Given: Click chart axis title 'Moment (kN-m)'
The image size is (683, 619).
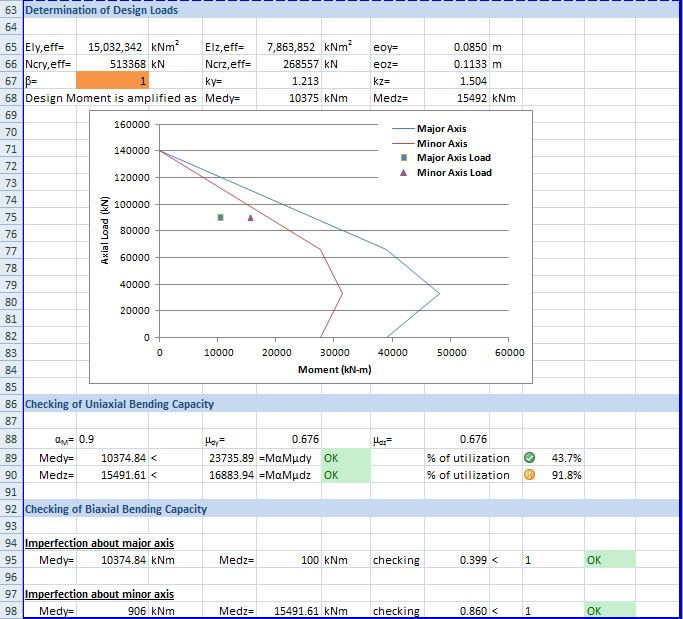Looking at the screenshot, I should (x=335, y=370).
